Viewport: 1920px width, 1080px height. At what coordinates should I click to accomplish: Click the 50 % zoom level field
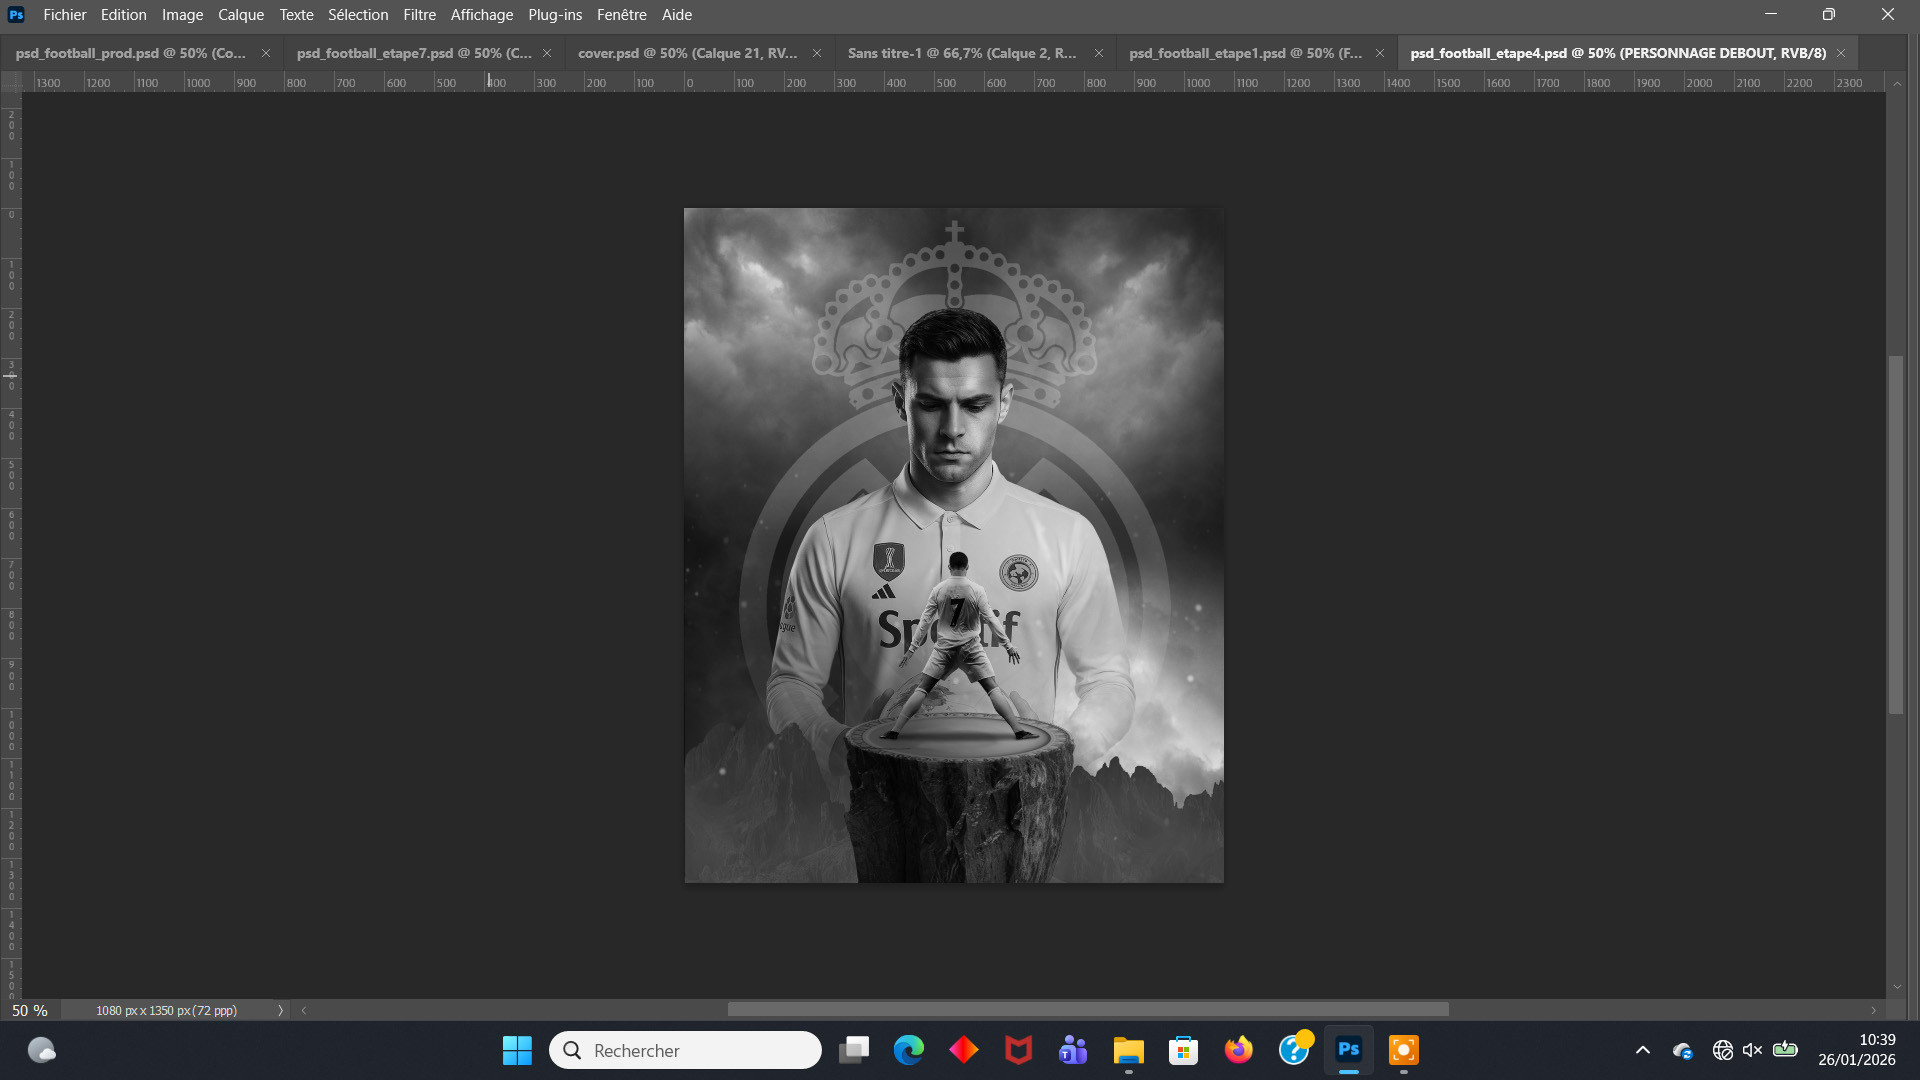[x=30, y=1011]
